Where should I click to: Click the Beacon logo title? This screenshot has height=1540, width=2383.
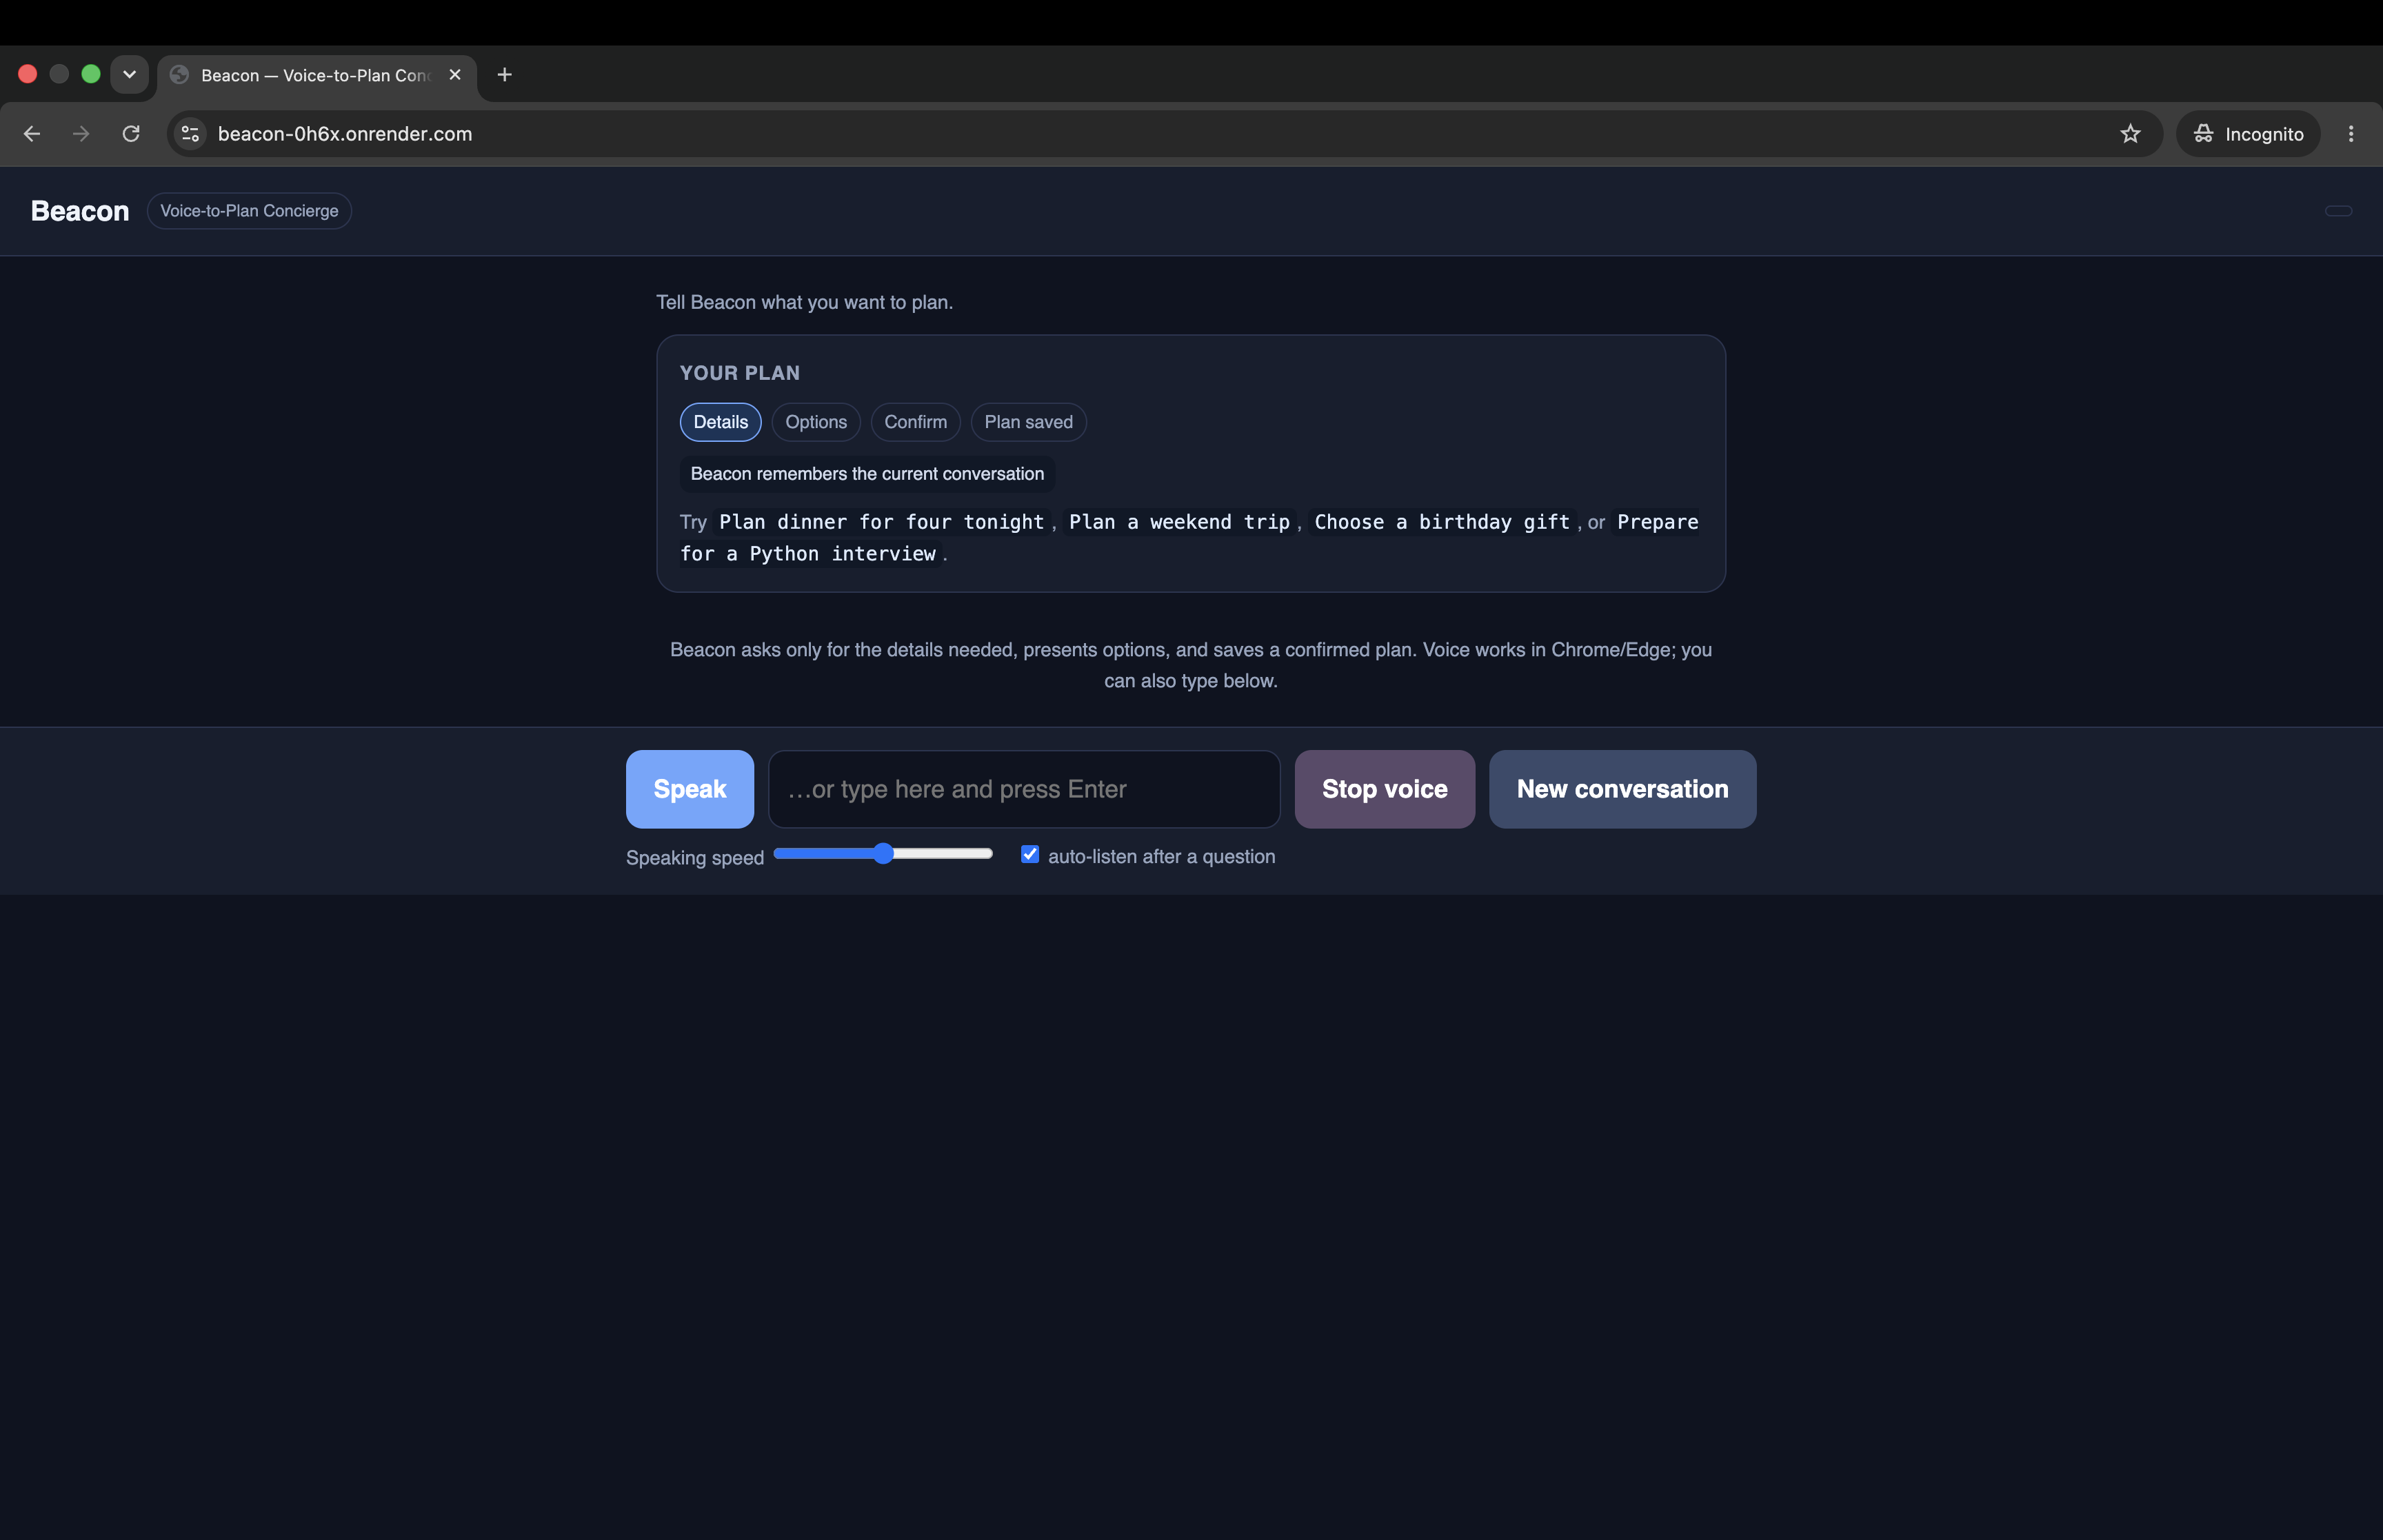click(x=80, y=211)
